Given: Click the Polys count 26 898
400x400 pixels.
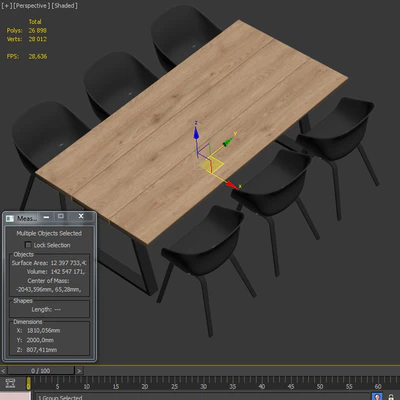Looking at the screenshot, I should [38, 30].
